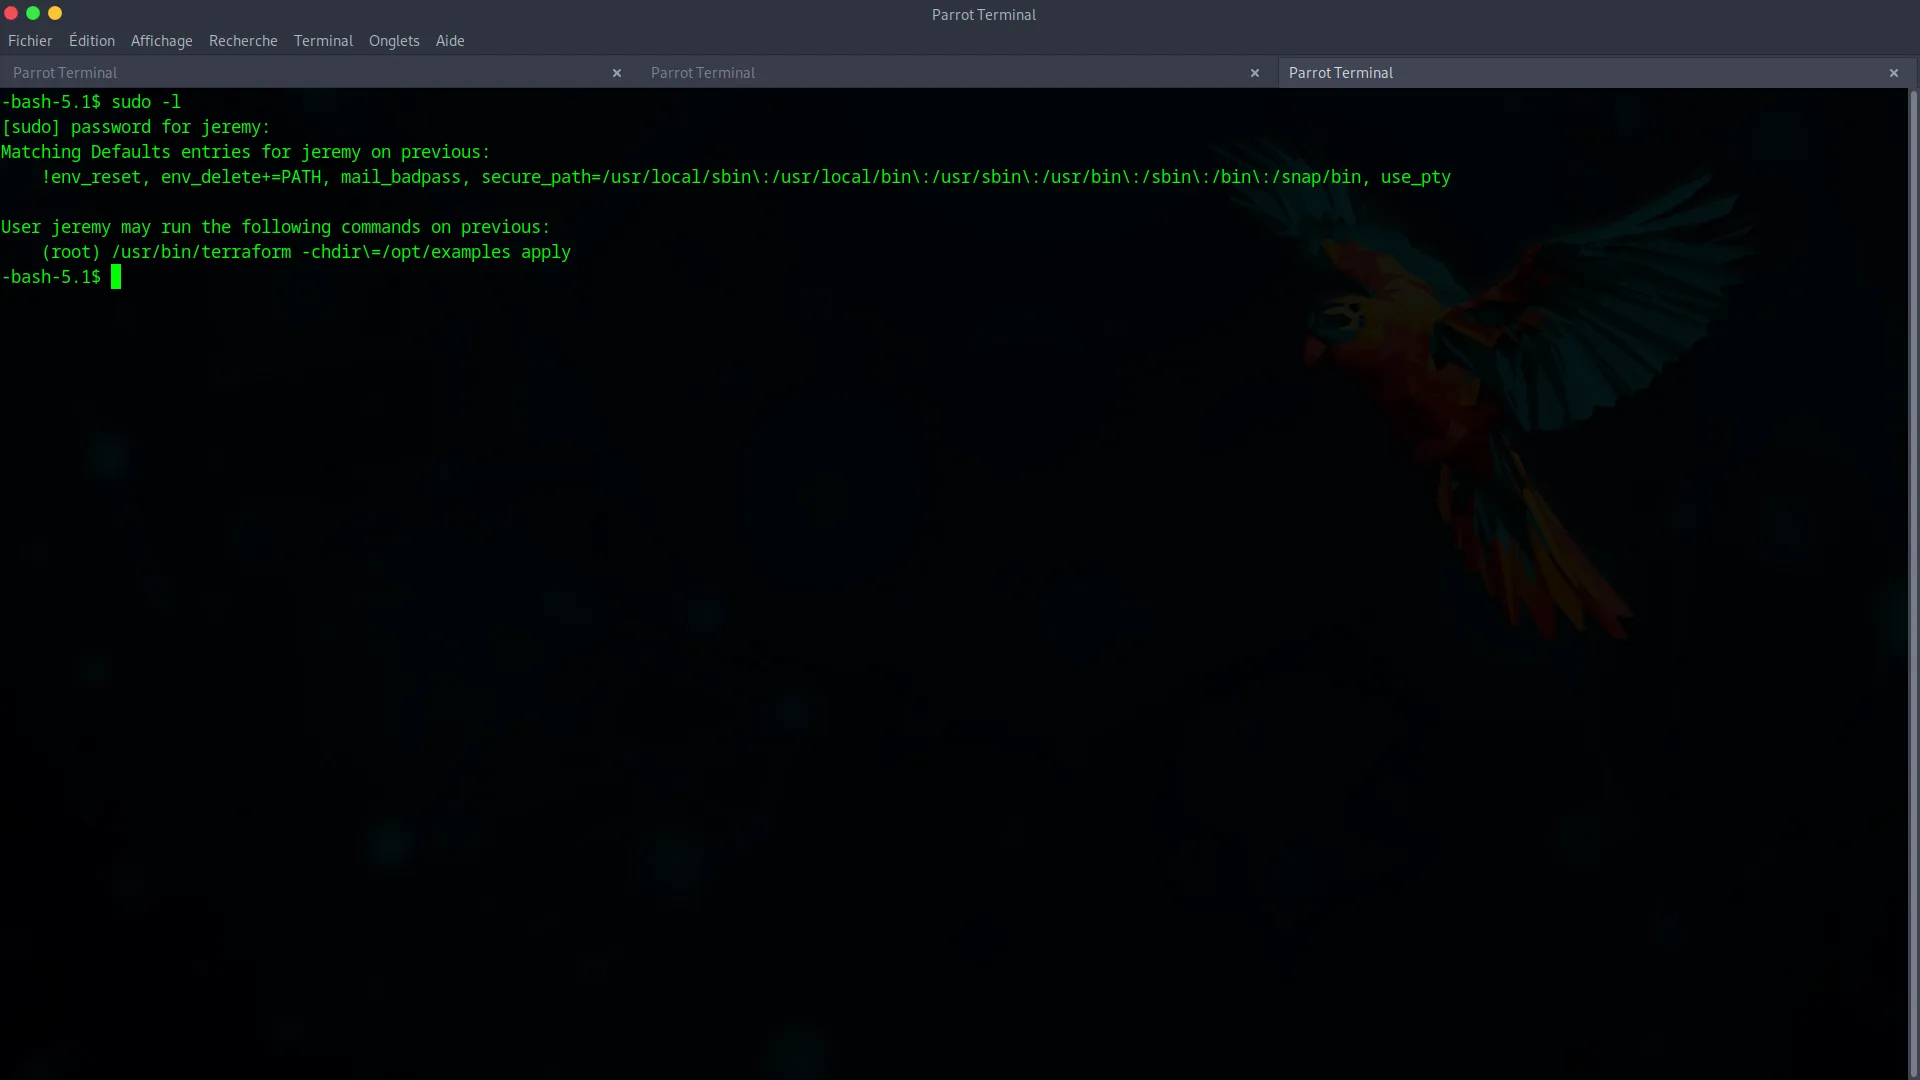
Task: Close the second terminal tab with its X
Action: click(x=1255, y=73)
